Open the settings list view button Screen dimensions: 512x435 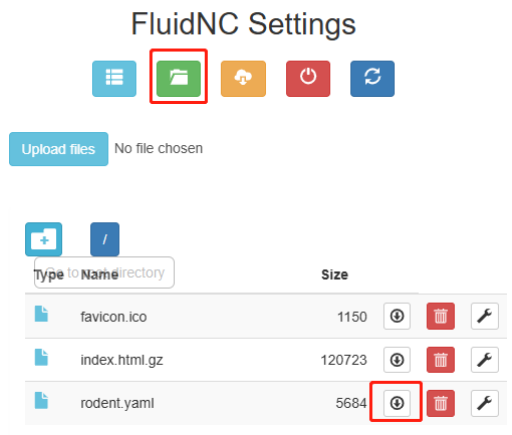coord(114,79)
